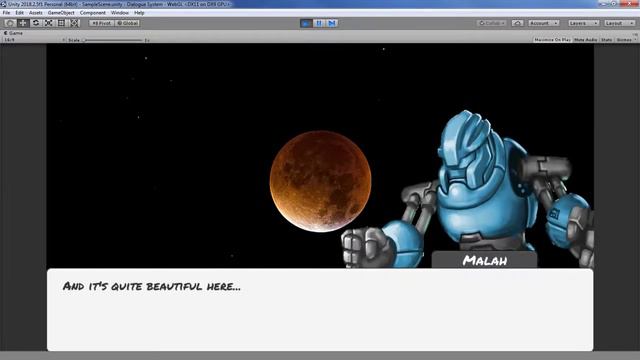Click the Malah speaker name tag
Viewport: 640px width, 360px height.
click(x=484, y=260)
